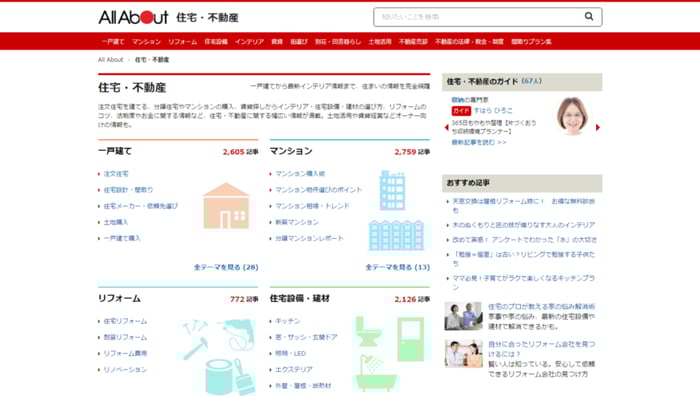Image resolution: width=700 pixels, height=396 pixels.
Task: Open the first recommended article thumbnail
Action: click(x=463, y=316)
